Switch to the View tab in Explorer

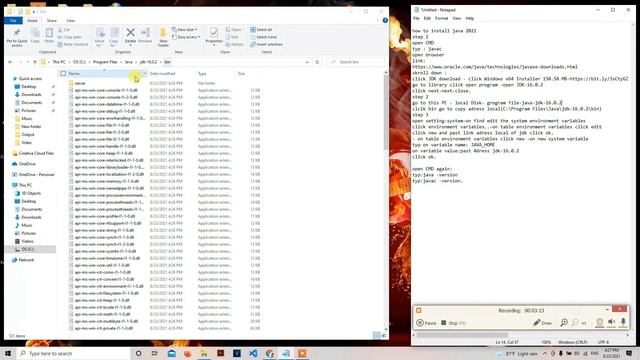pos(70,20)
